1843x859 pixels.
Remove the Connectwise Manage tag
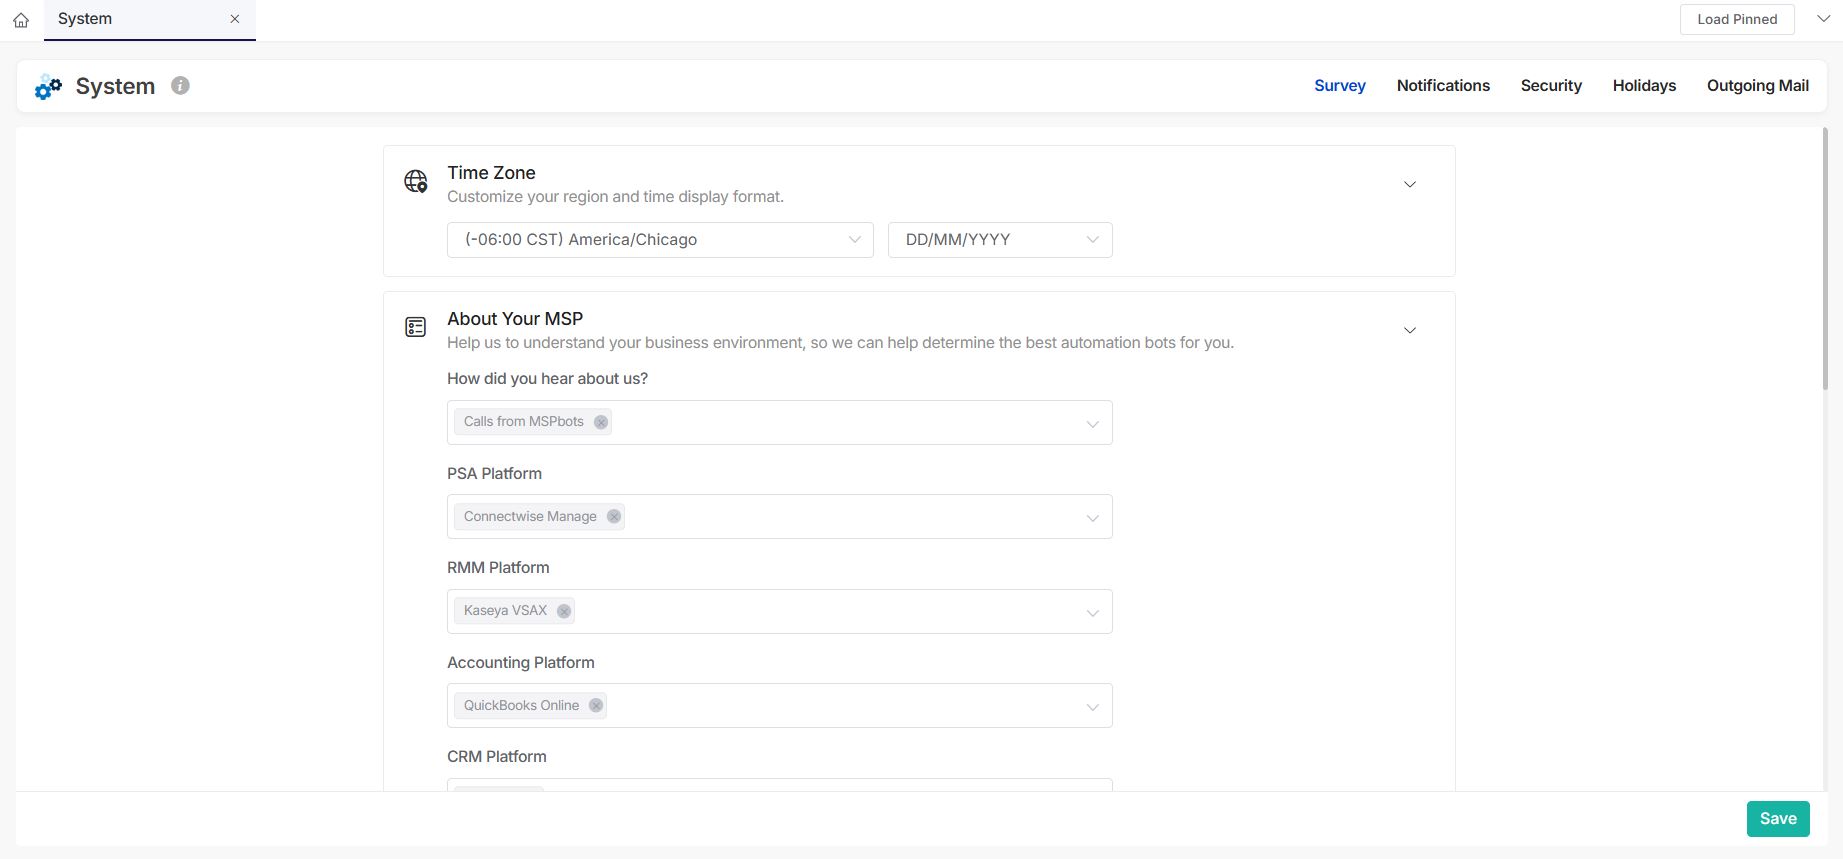coord(614,517)
